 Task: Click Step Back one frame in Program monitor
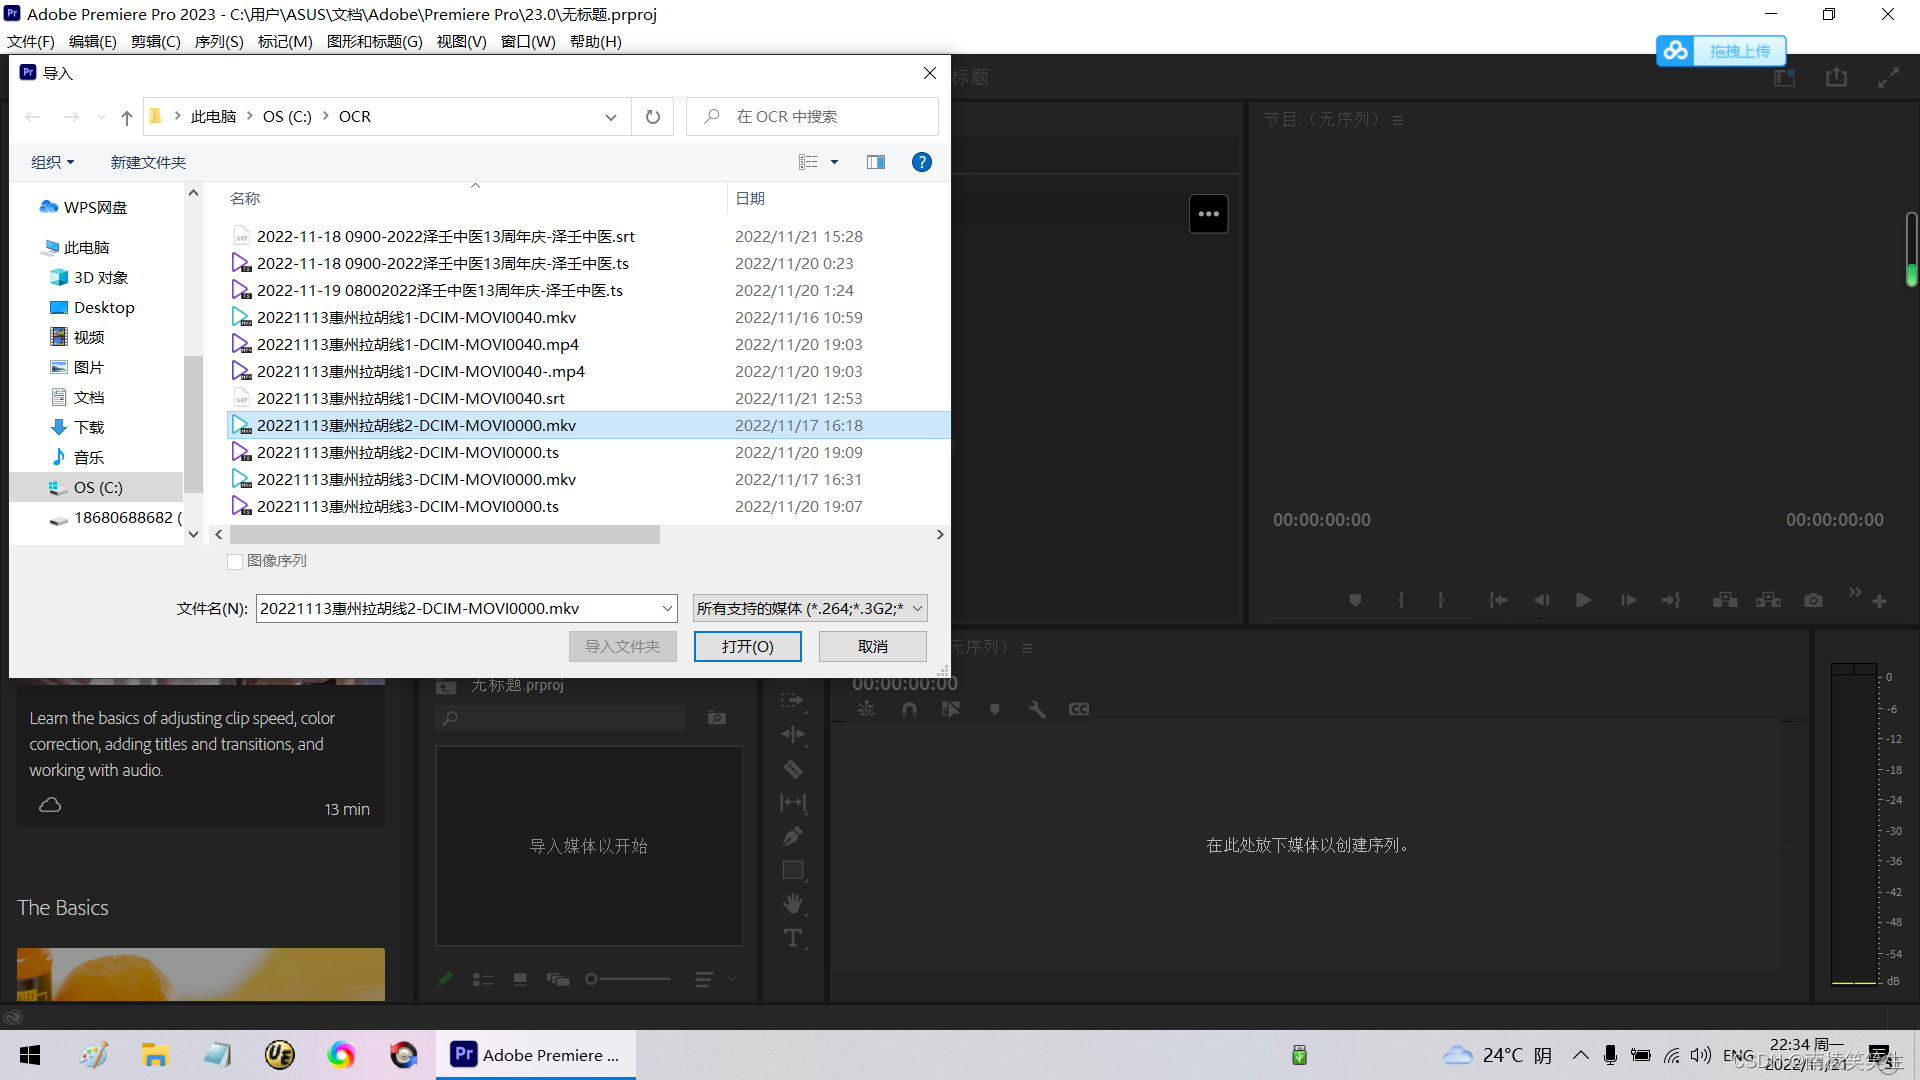[x=1540, y=600]
